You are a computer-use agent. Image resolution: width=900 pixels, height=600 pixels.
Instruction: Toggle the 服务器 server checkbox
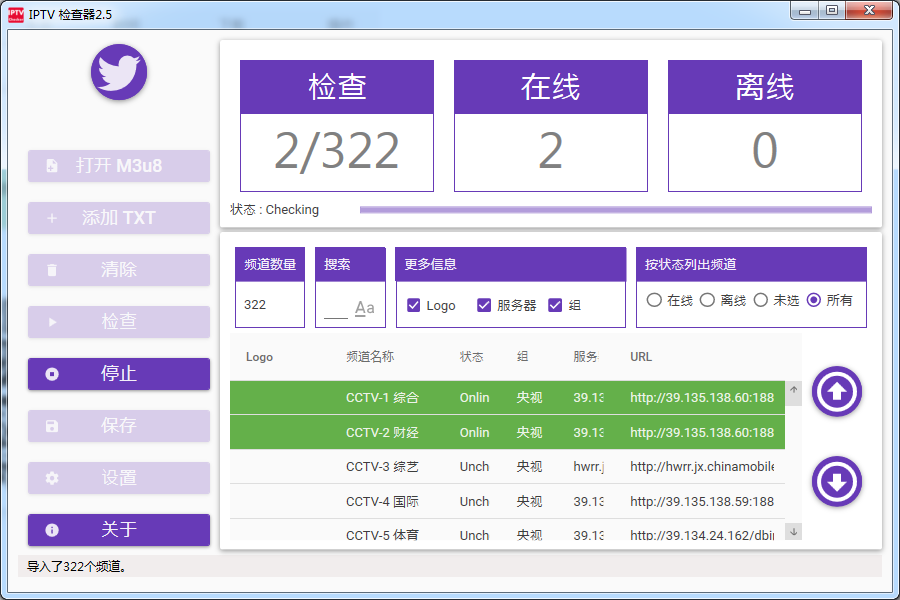click(484, 305)
